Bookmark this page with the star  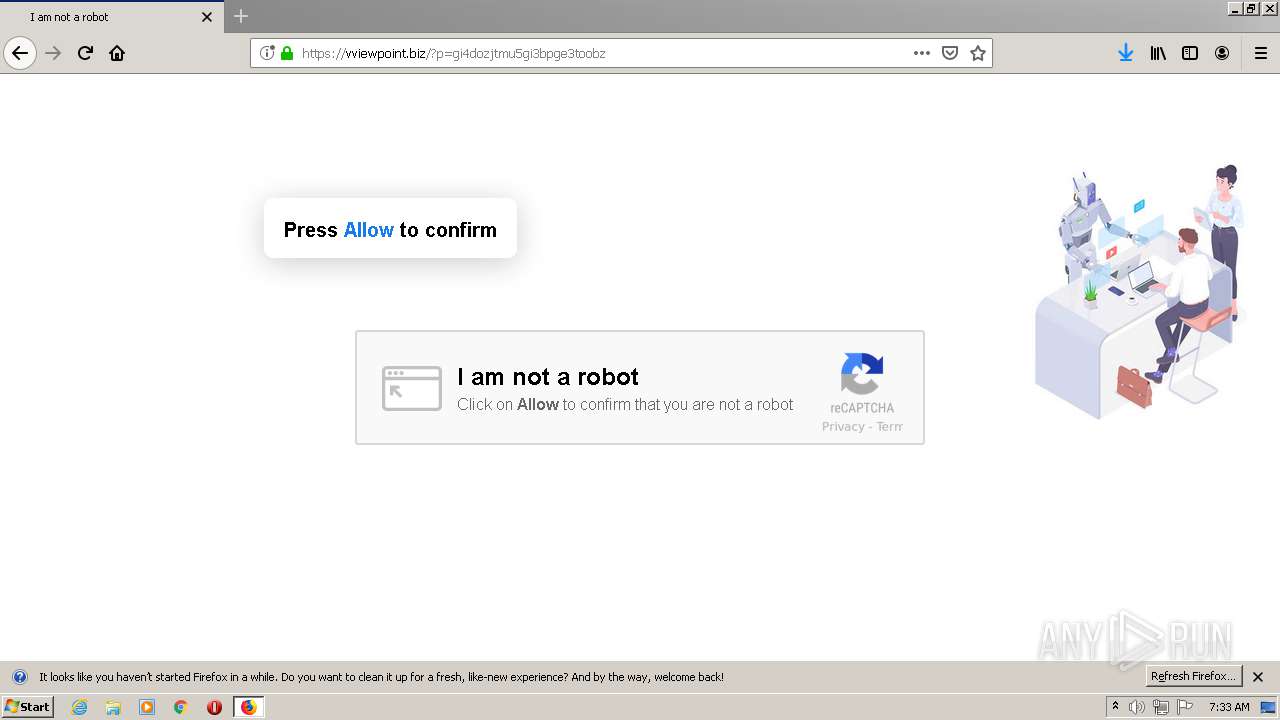pyautogui.click(x=978, y=53)
